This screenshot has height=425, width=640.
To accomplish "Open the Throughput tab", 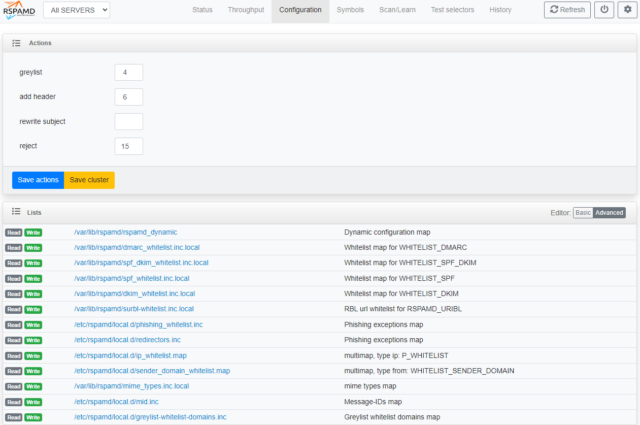I will coord(246,10).
